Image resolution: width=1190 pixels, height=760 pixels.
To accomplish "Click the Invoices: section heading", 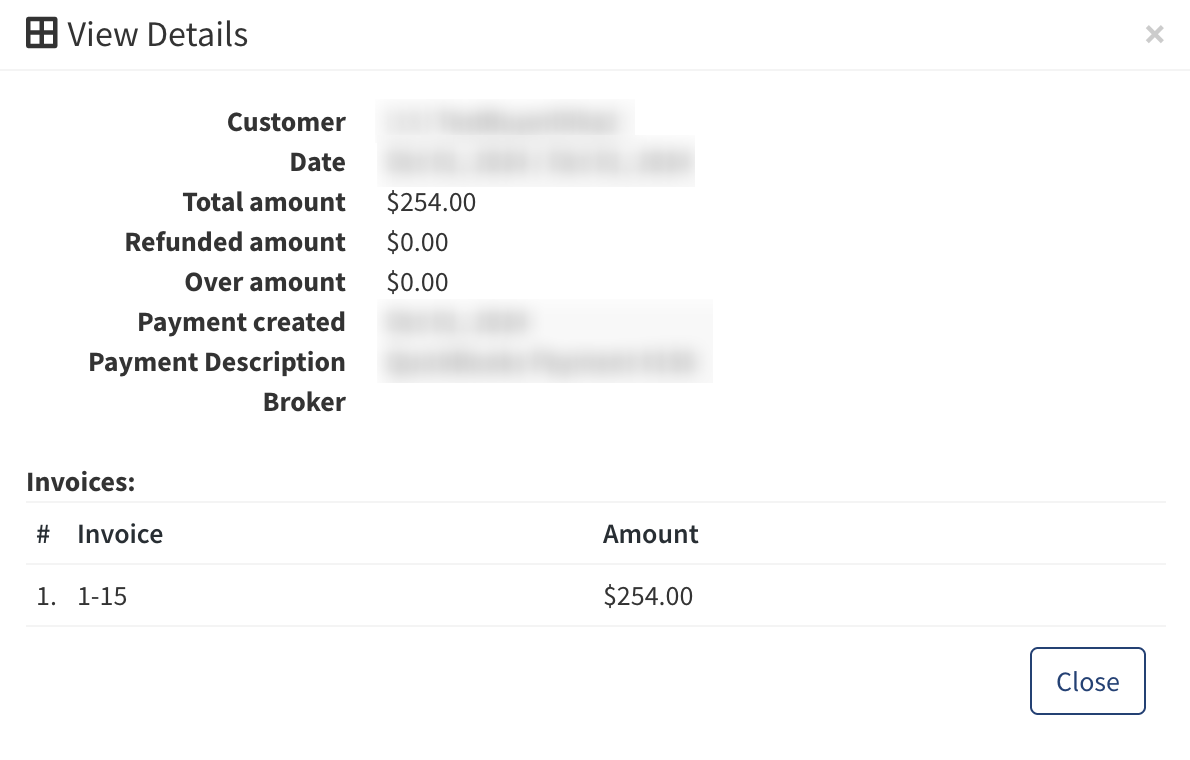I will (80, 482).
